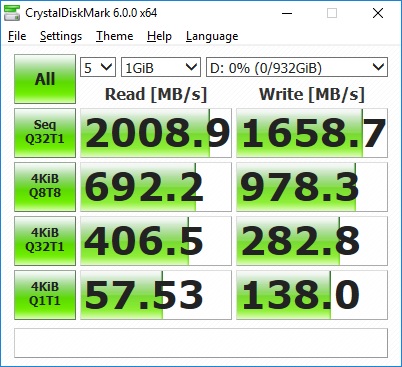Open the Help menu
Screen dimensions: 402x367
point(159,36)
